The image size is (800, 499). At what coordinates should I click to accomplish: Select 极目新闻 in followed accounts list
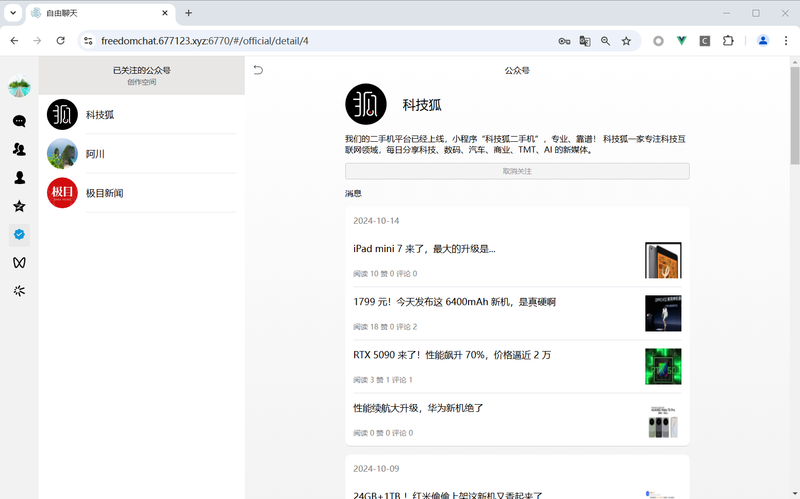click(x=142, y=193)
